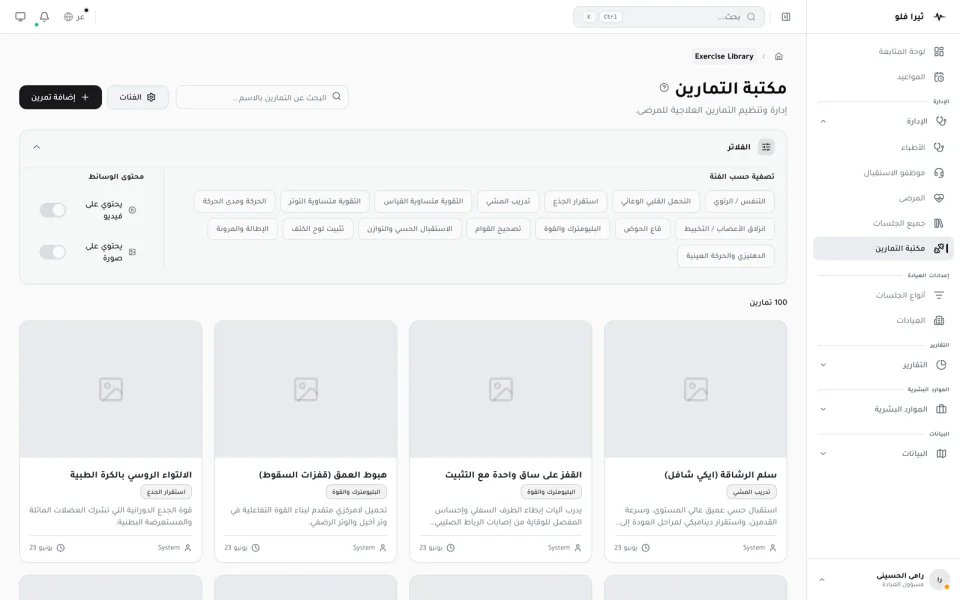Click the الموارد البشرية briefcase icon

click(x=941, y=409)
